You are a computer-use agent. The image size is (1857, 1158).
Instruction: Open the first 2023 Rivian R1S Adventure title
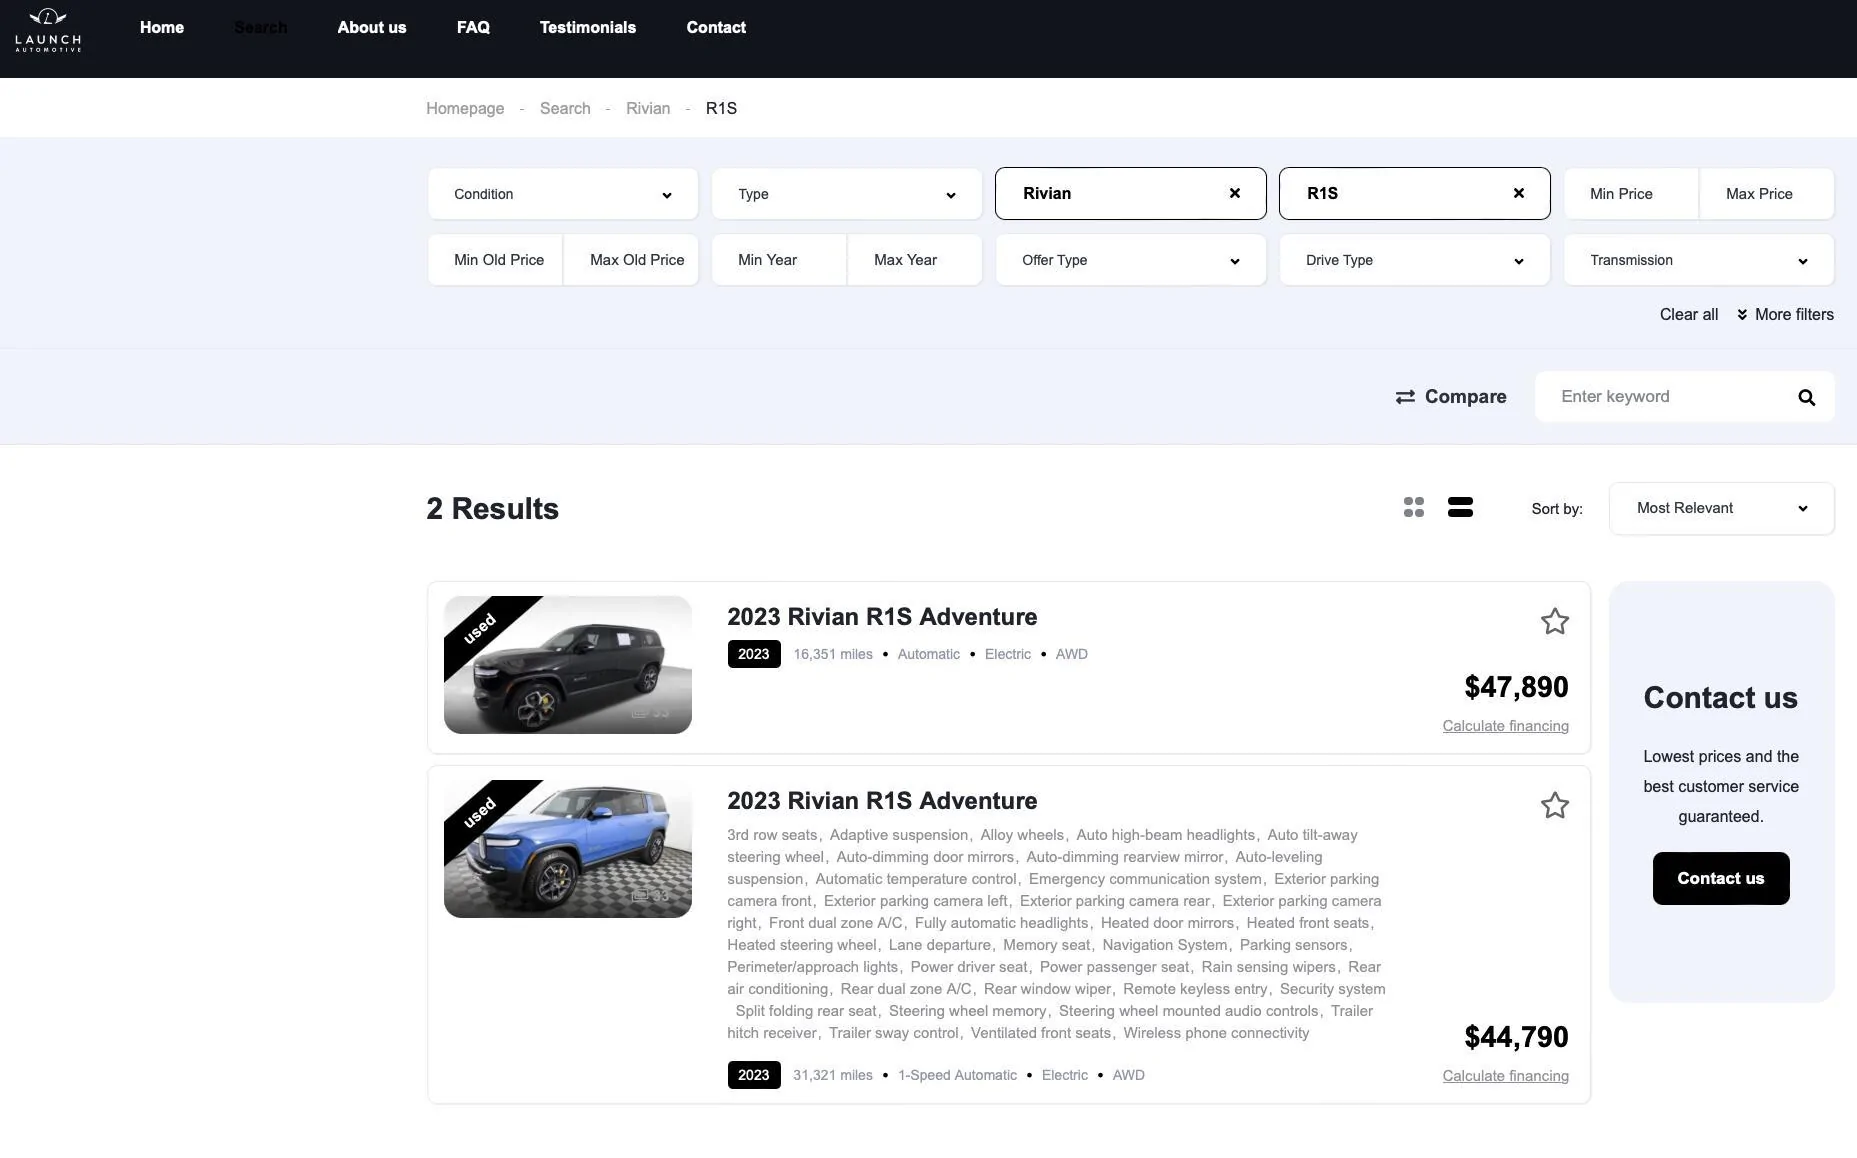pos(882,617)
